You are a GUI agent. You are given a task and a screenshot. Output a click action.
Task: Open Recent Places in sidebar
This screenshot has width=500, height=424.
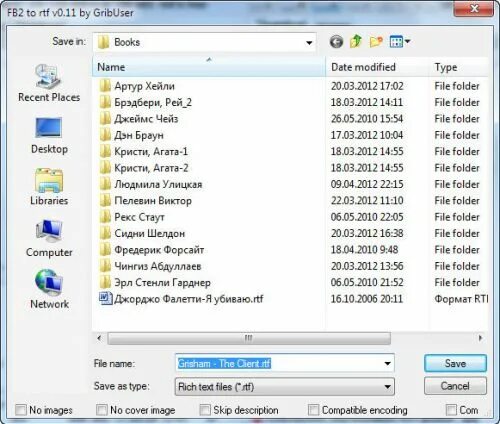click(x=49, y=83)
